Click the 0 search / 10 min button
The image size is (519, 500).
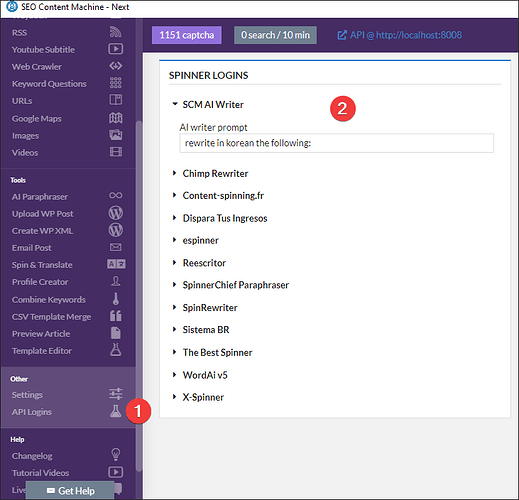click(x=275, y=35)
